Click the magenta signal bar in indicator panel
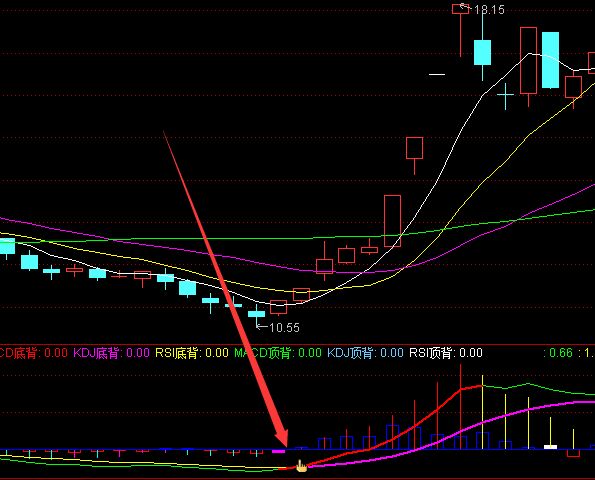The image size is (595, 480). [x=279, y=452]
